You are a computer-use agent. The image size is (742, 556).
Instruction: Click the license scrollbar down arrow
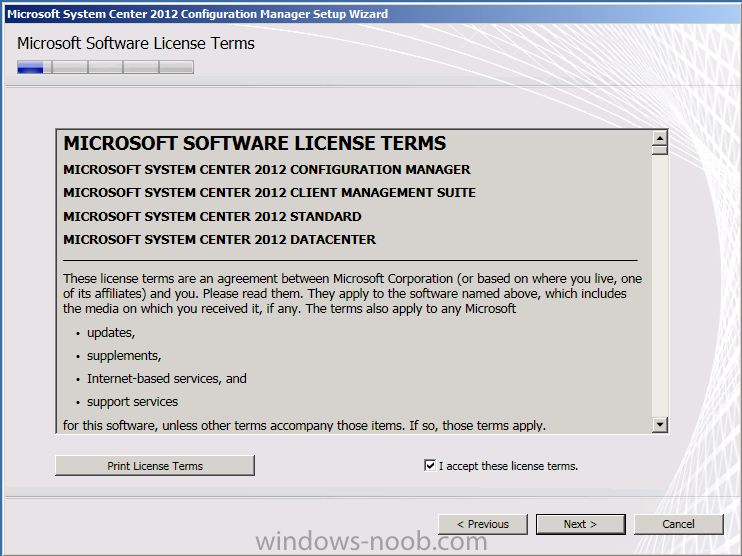pyautogui.click(x=660, y=424)
